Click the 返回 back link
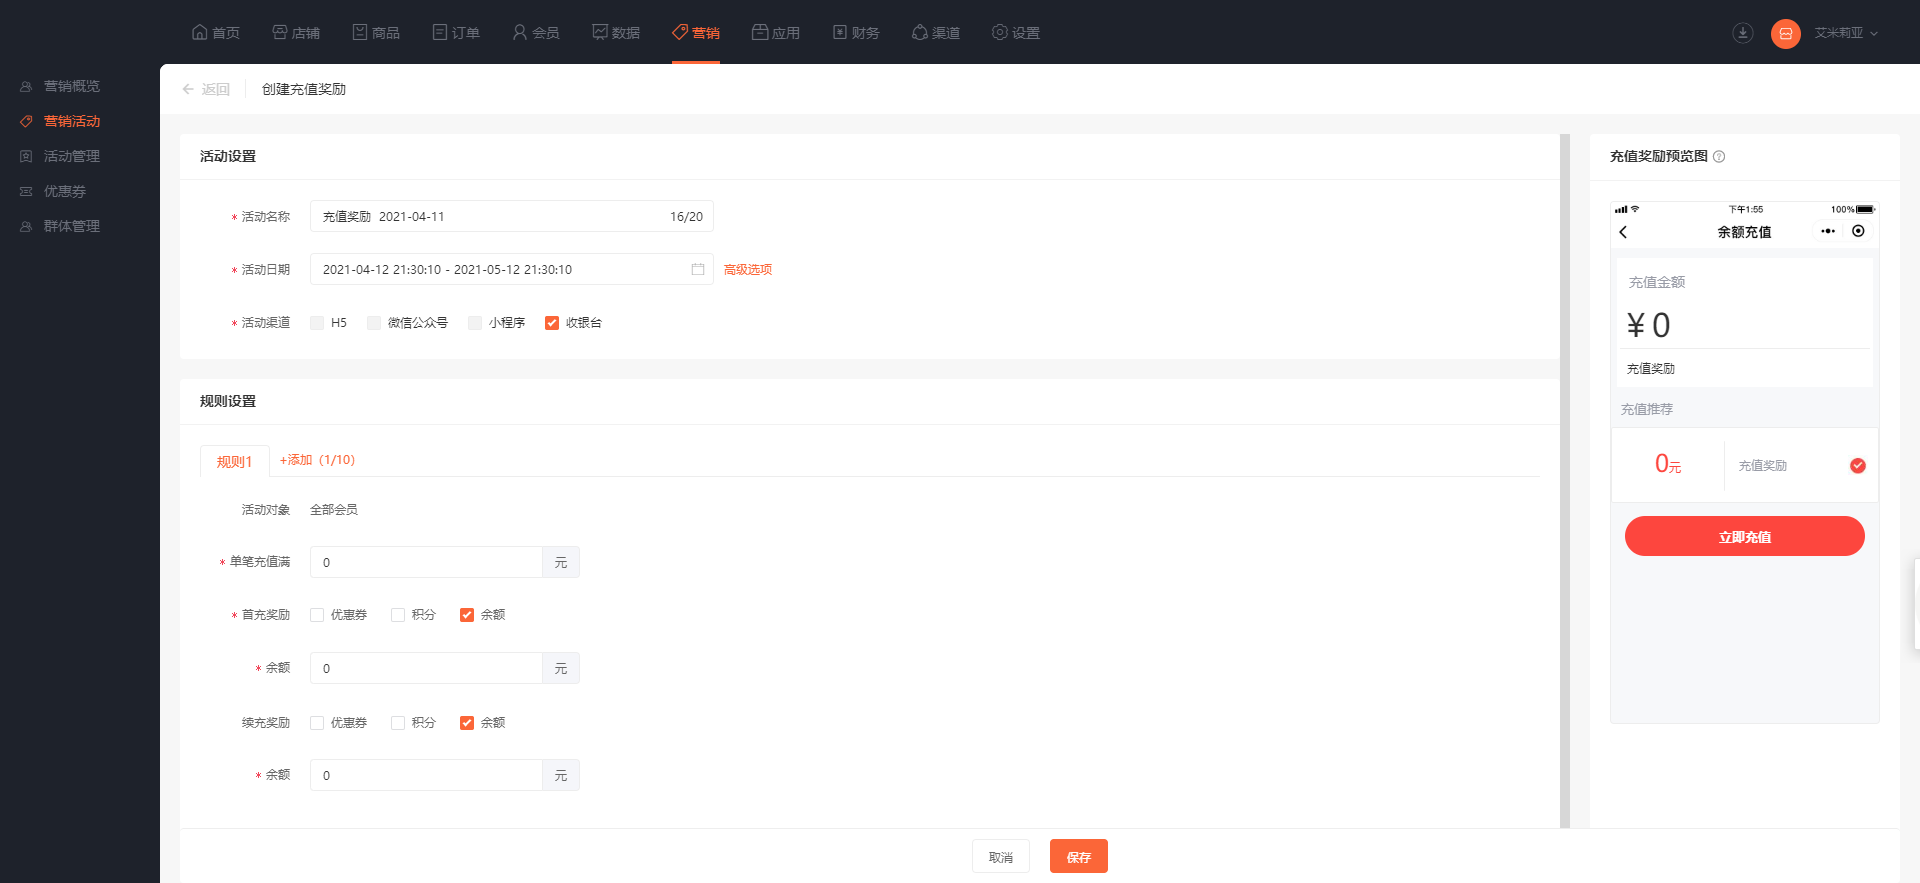The height and width of the screenshot is (883, 1920). [x=206, y=89]
